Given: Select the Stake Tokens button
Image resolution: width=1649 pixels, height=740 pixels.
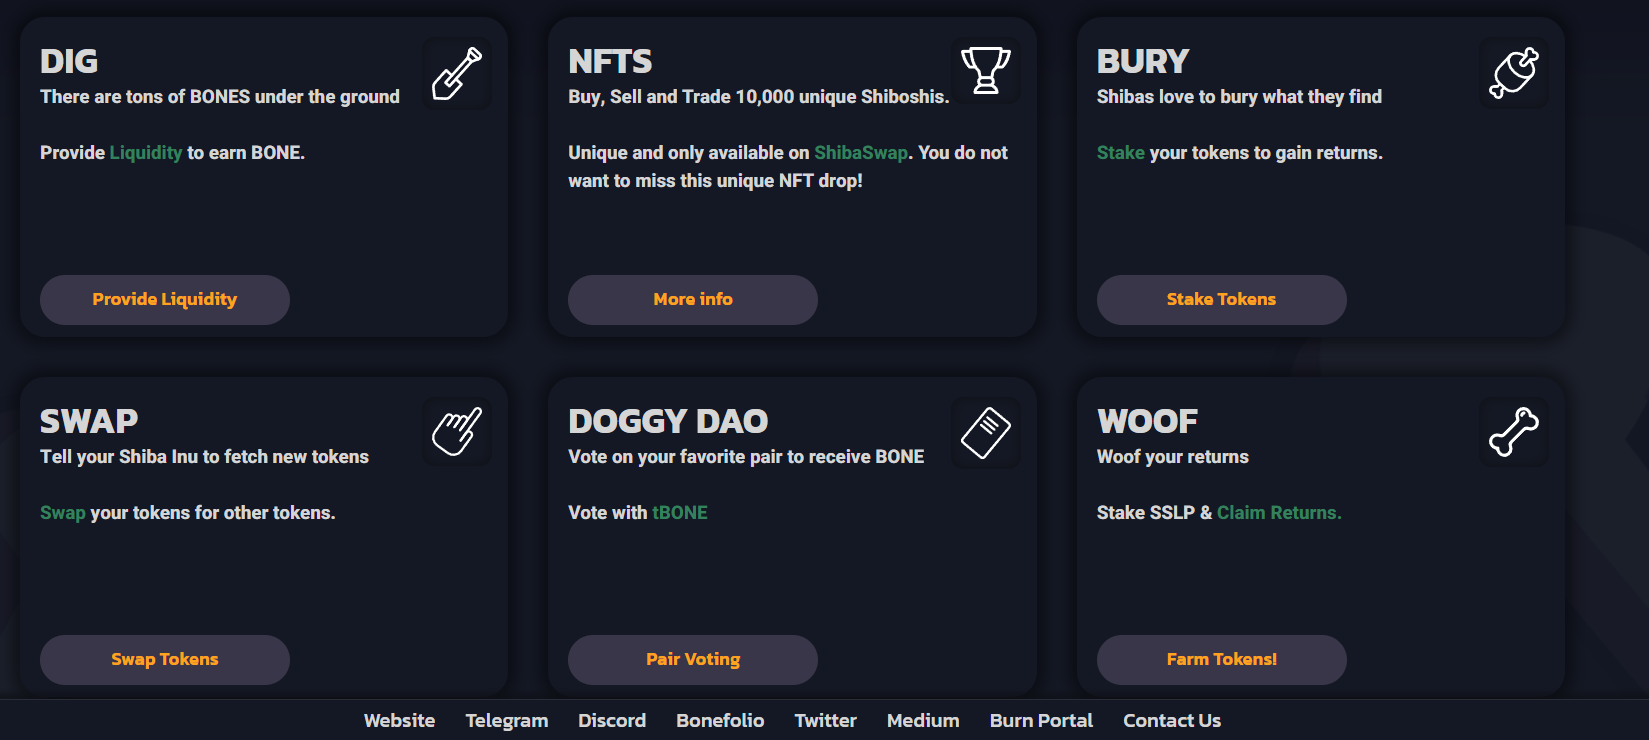Looking at the screenshot, I should coord(1222,300).
